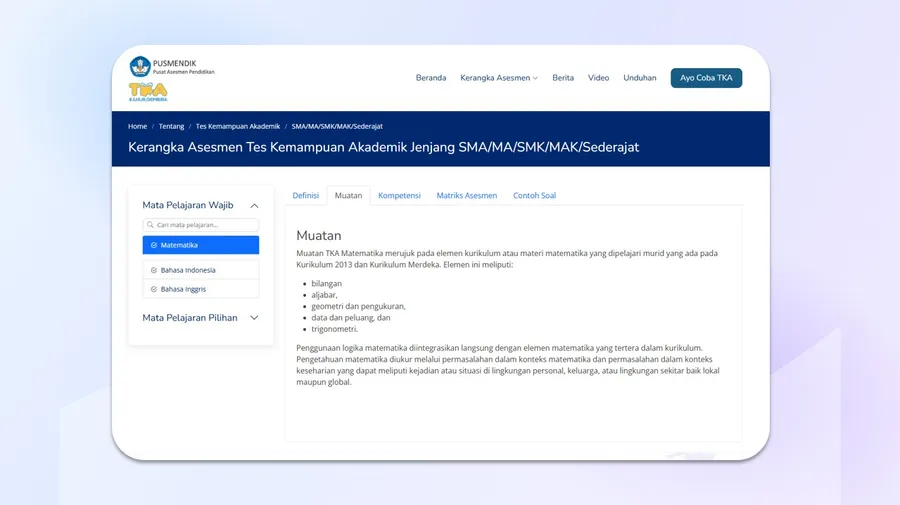Open the Video navigation item
This screenshot has width=900, height=505.
[598, 78]
